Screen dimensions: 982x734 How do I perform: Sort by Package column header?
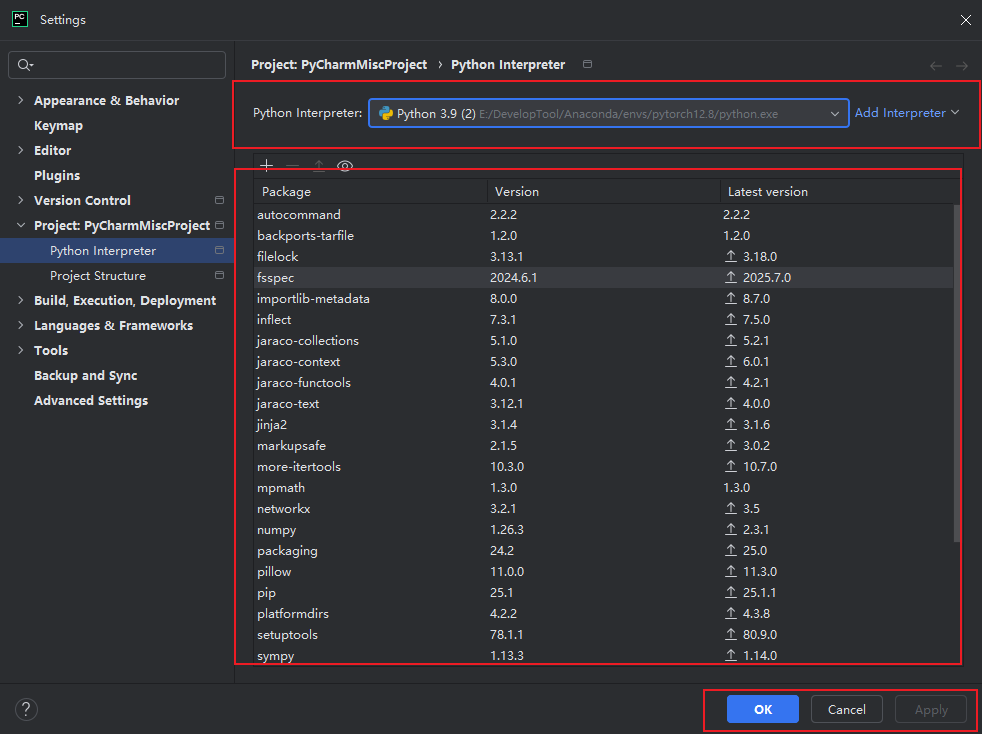tap(371, 192)
